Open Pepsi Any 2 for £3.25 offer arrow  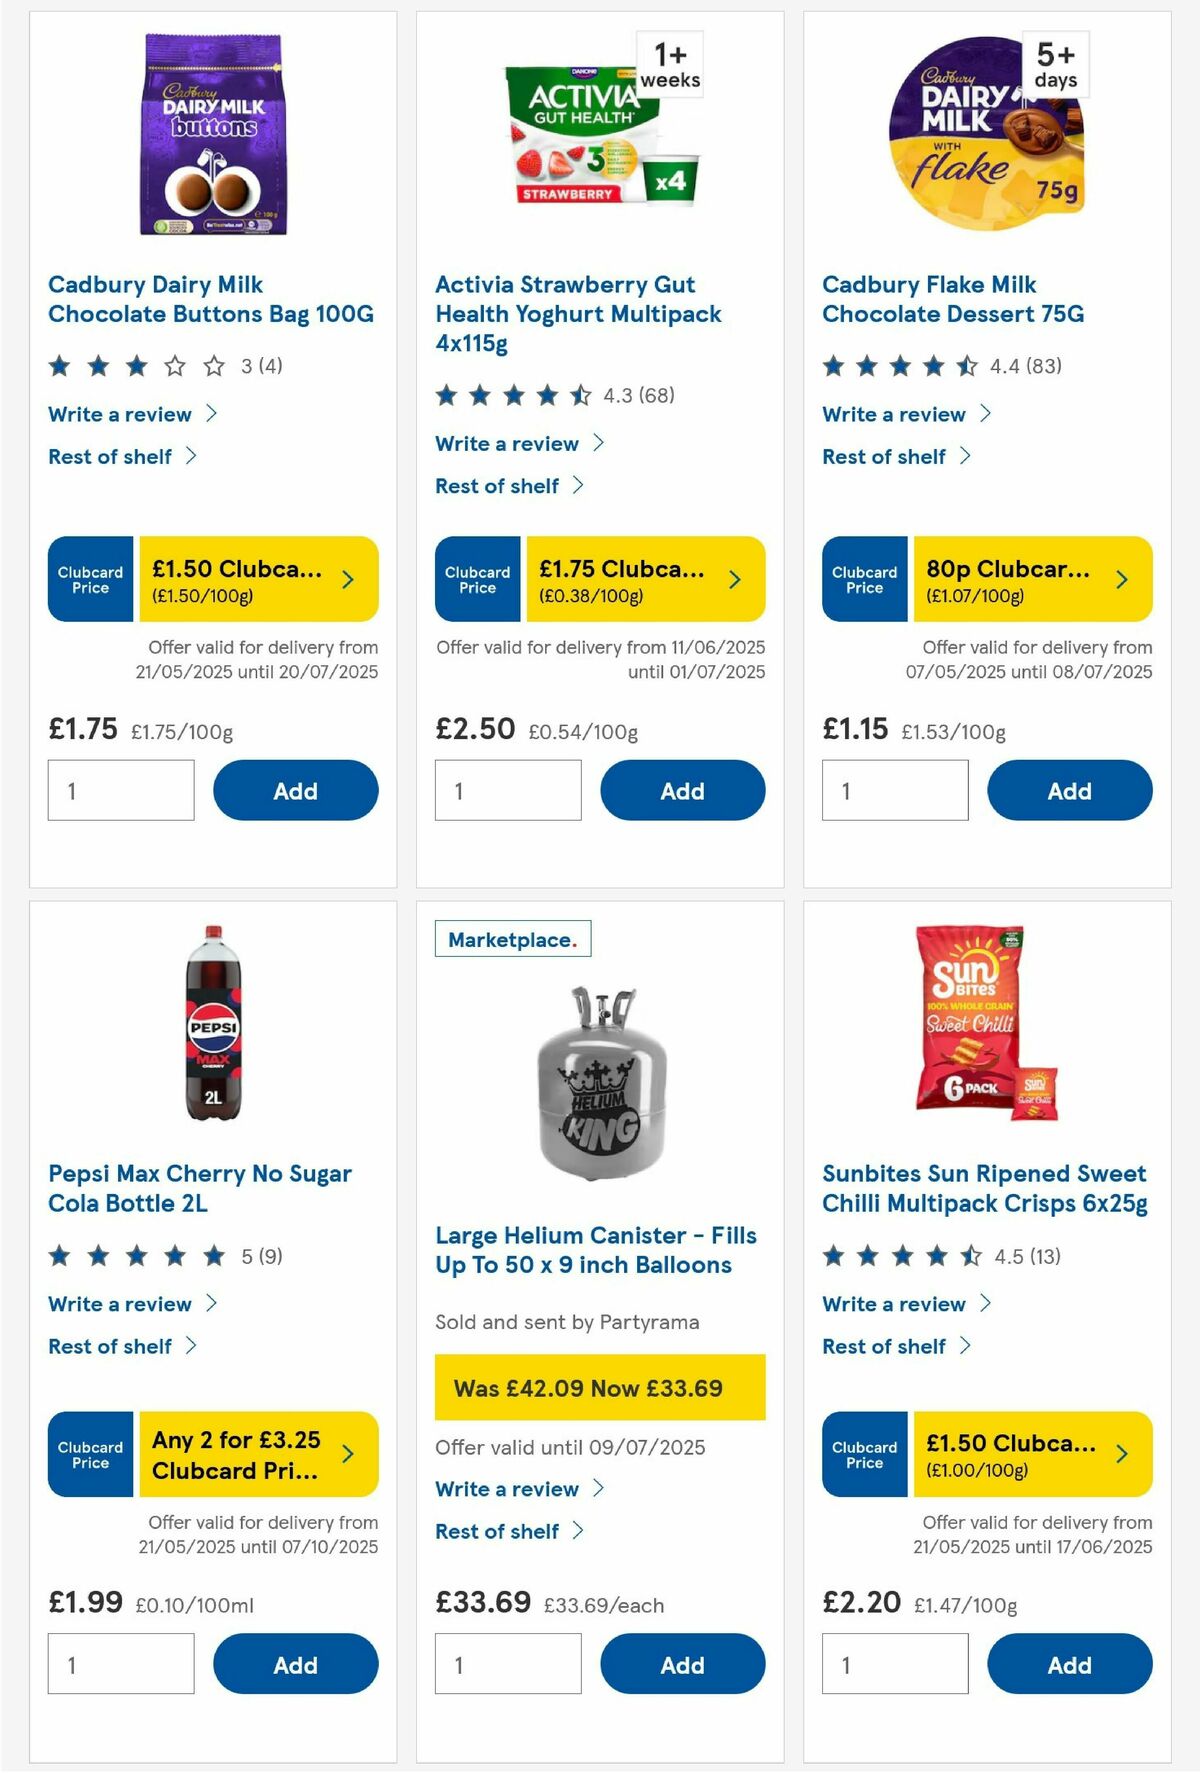pyautogui.click(x=346, y=1456)
